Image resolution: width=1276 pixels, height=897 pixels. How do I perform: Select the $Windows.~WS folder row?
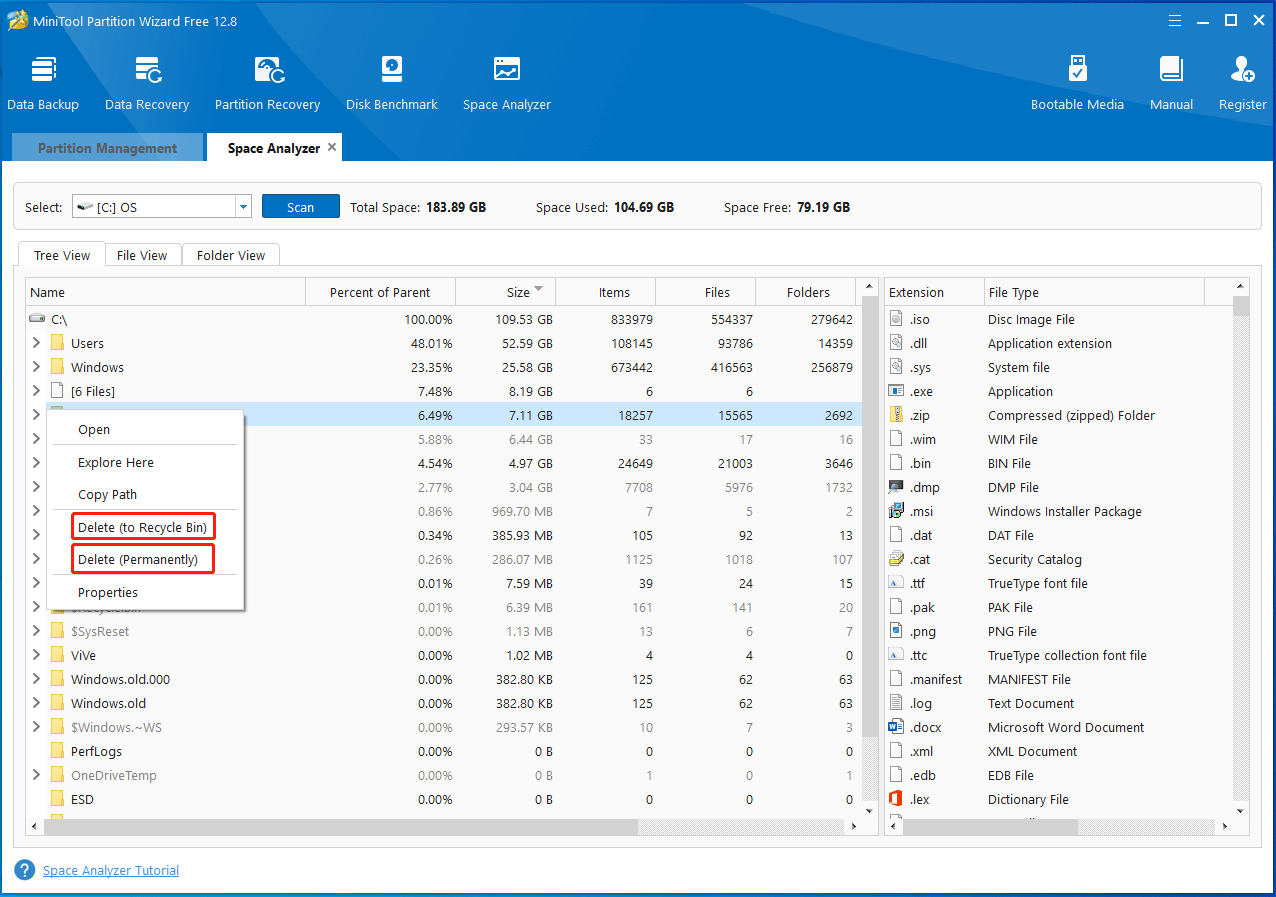click(443, 727)
